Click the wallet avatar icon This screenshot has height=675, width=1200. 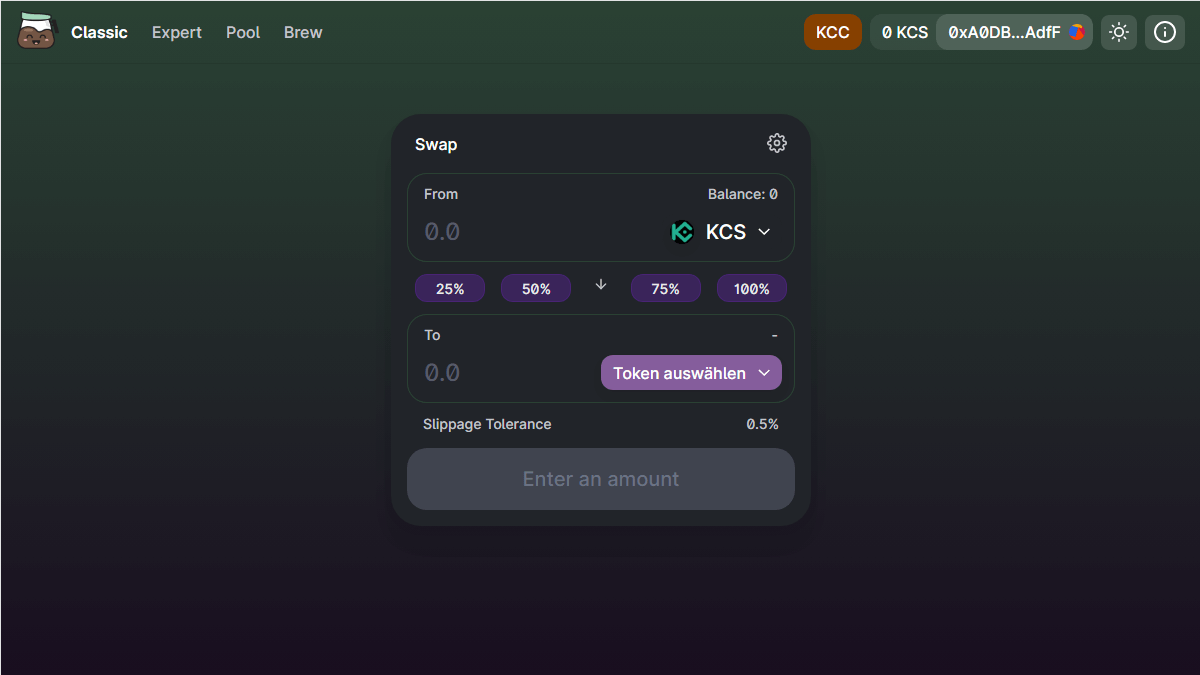pos(1077,32)
